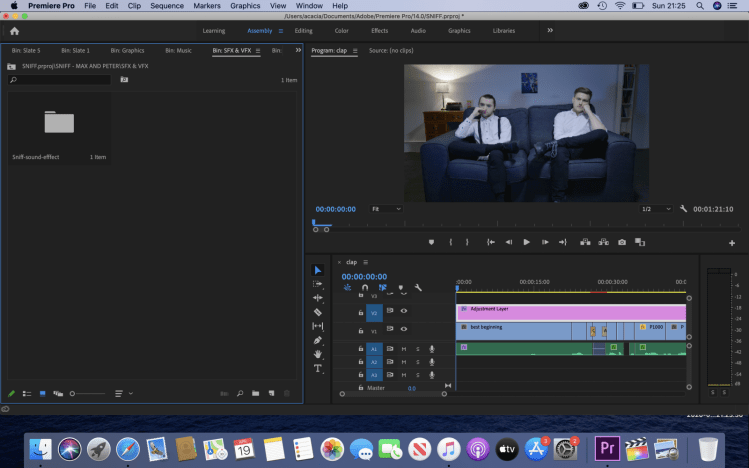Open the Sequence menu

point(167,6)
